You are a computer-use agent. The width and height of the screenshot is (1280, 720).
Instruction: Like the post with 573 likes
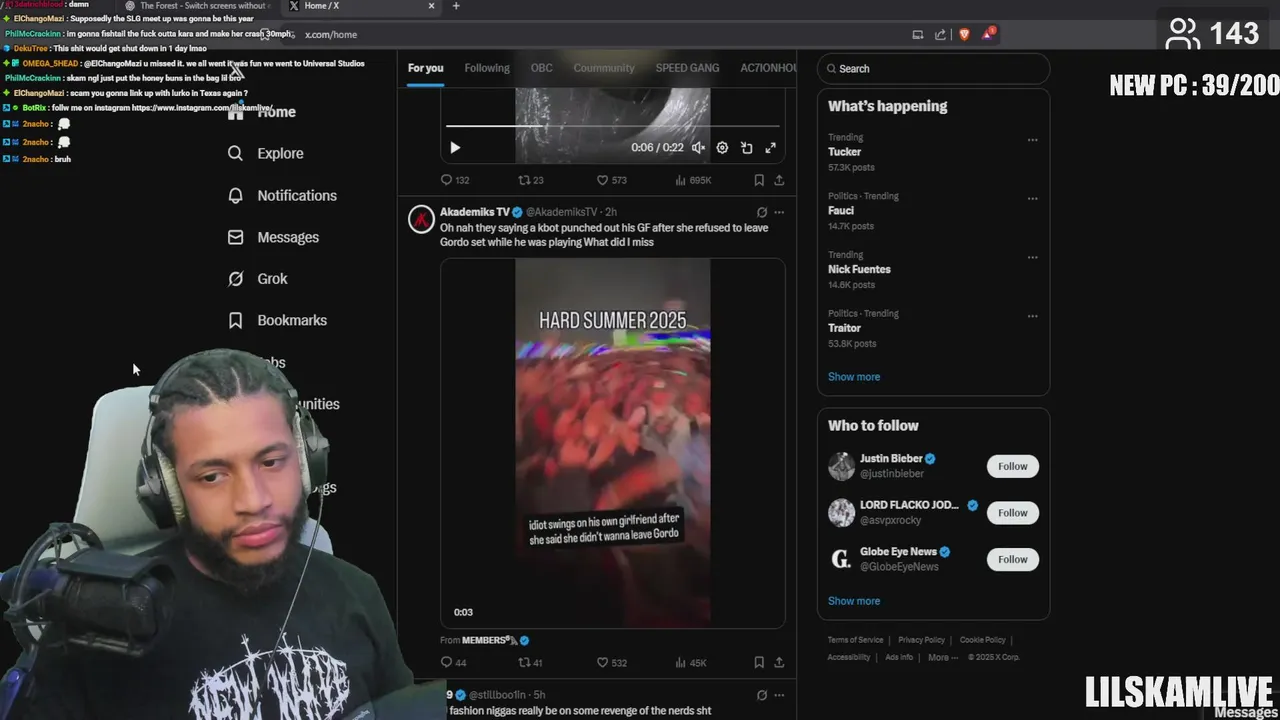[x=611, y=180]
